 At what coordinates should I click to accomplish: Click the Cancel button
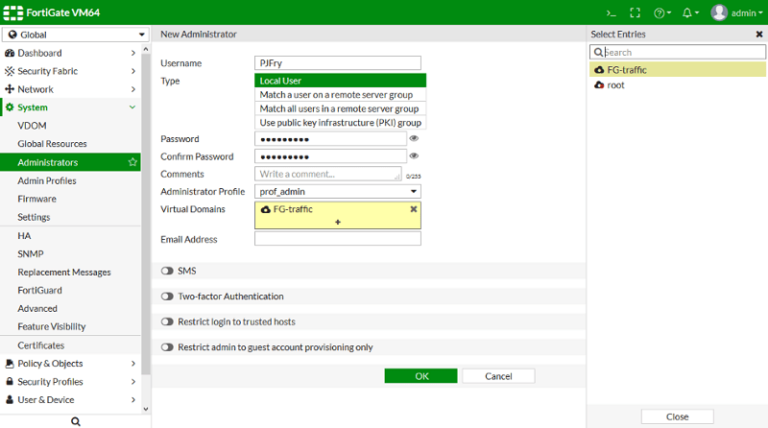click(499, 376)
